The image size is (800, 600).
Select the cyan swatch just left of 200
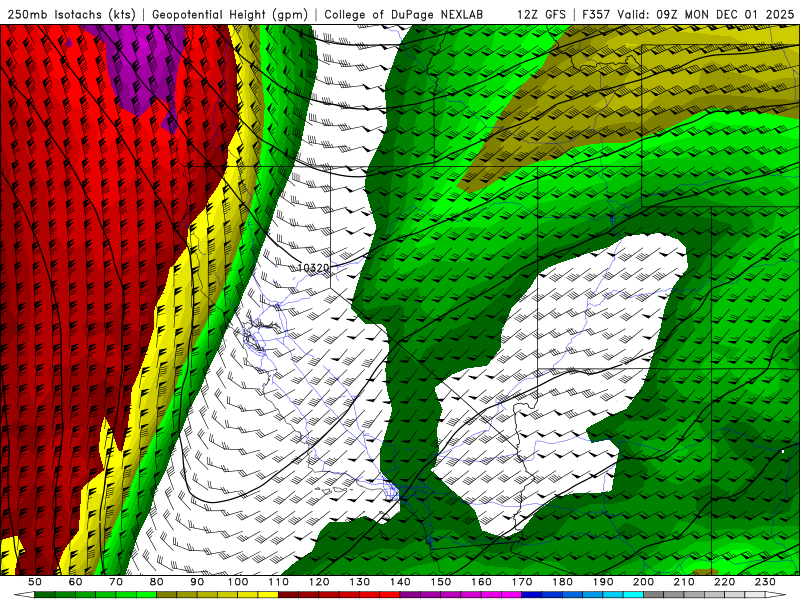click(x=633, y=595)
